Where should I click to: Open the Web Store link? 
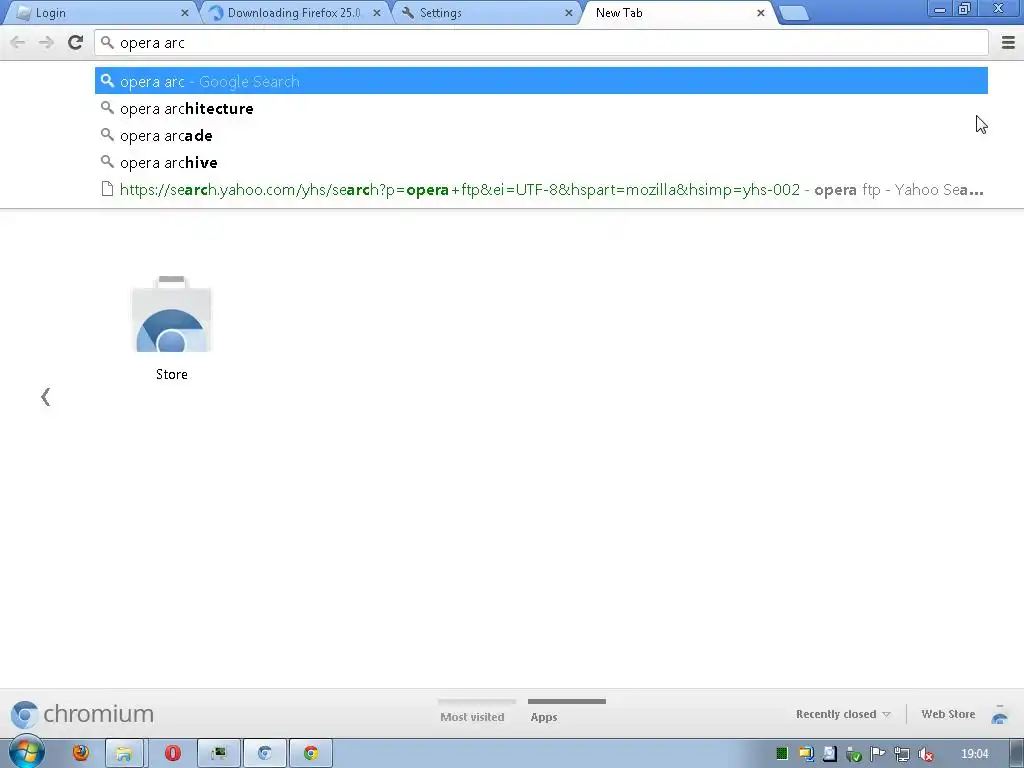coord(948,714)
